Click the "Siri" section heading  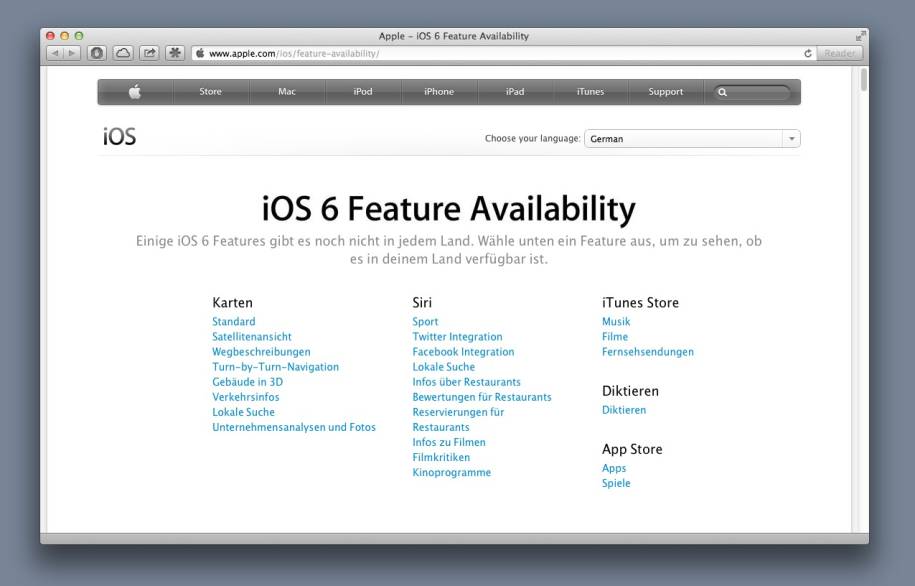(422, 303)
